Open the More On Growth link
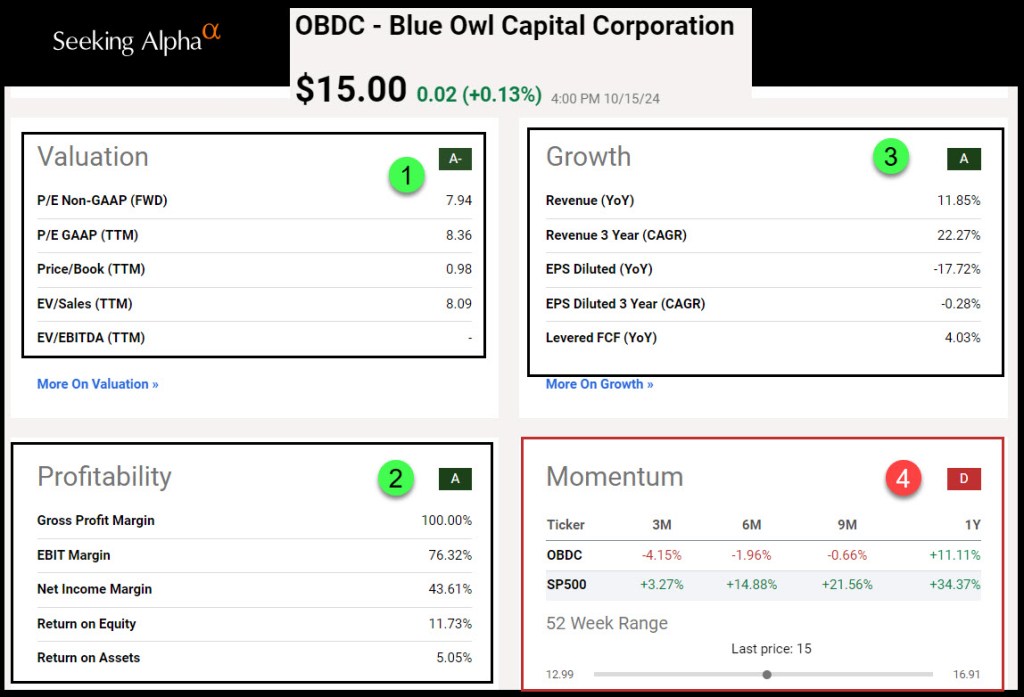 coord(599,384)
